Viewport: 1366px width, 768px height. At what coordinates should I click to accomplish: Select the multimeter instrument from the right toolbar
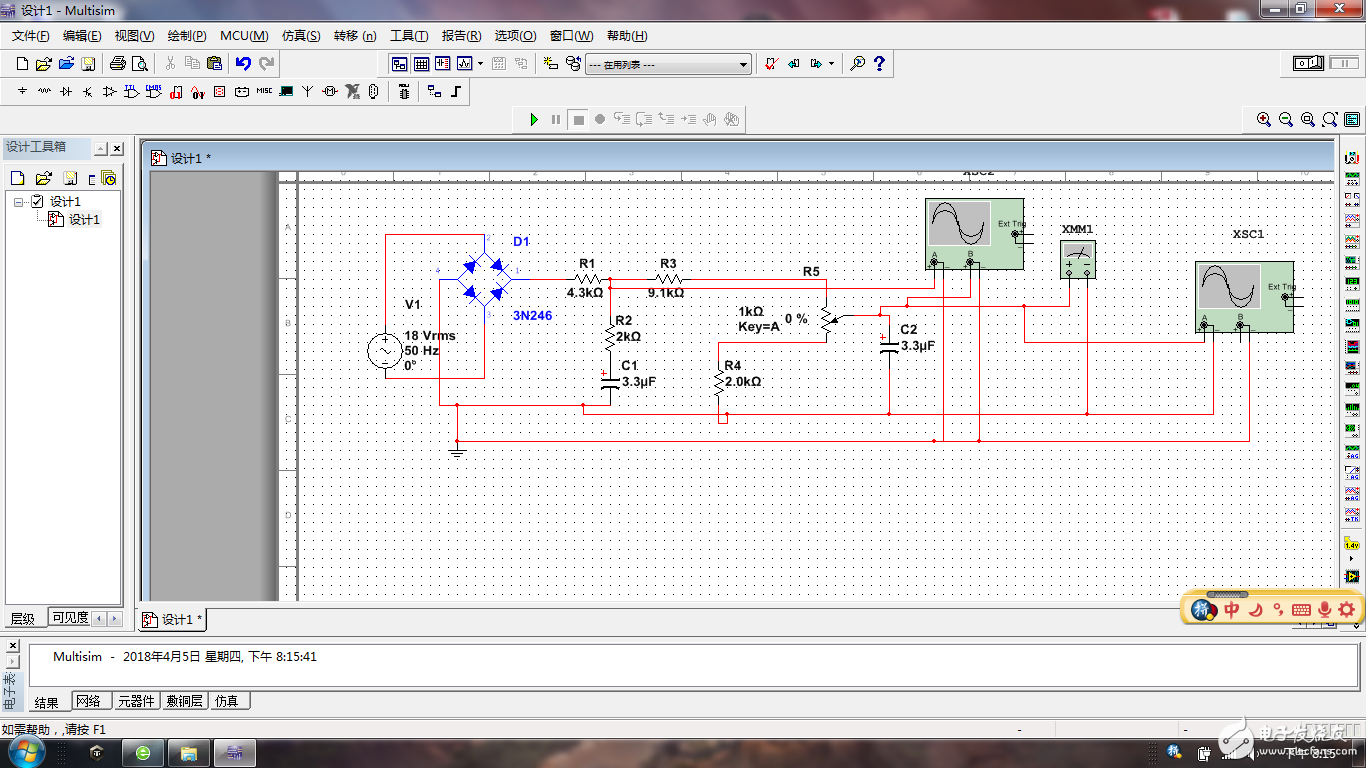pos(1353,158)
